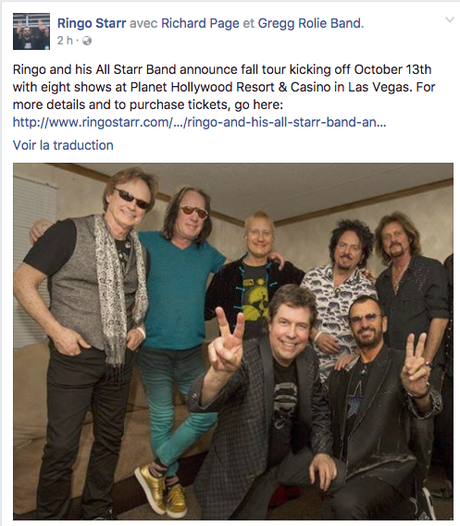Visit the tagged Gregg Rolie Band page
The image size is (460, 526).
pos(311,23)
